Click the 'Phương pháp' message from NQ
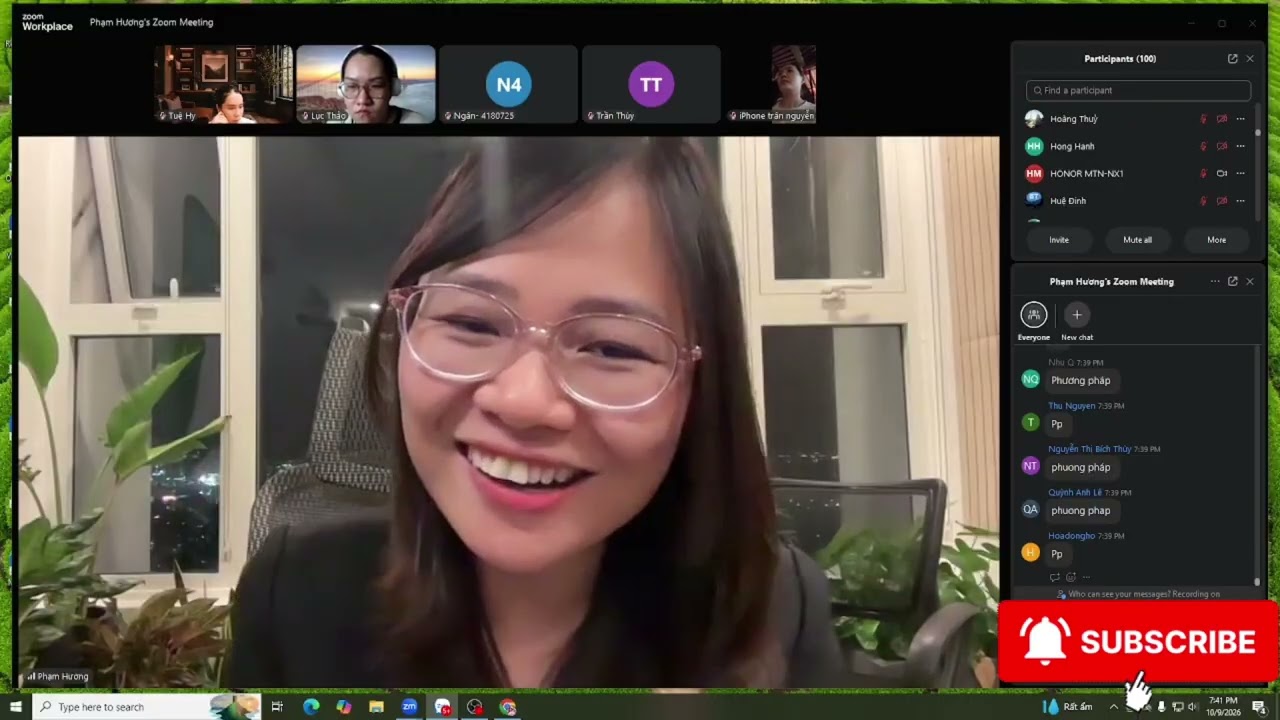This screenshot has width=1280, height=720. [1081, 381]
